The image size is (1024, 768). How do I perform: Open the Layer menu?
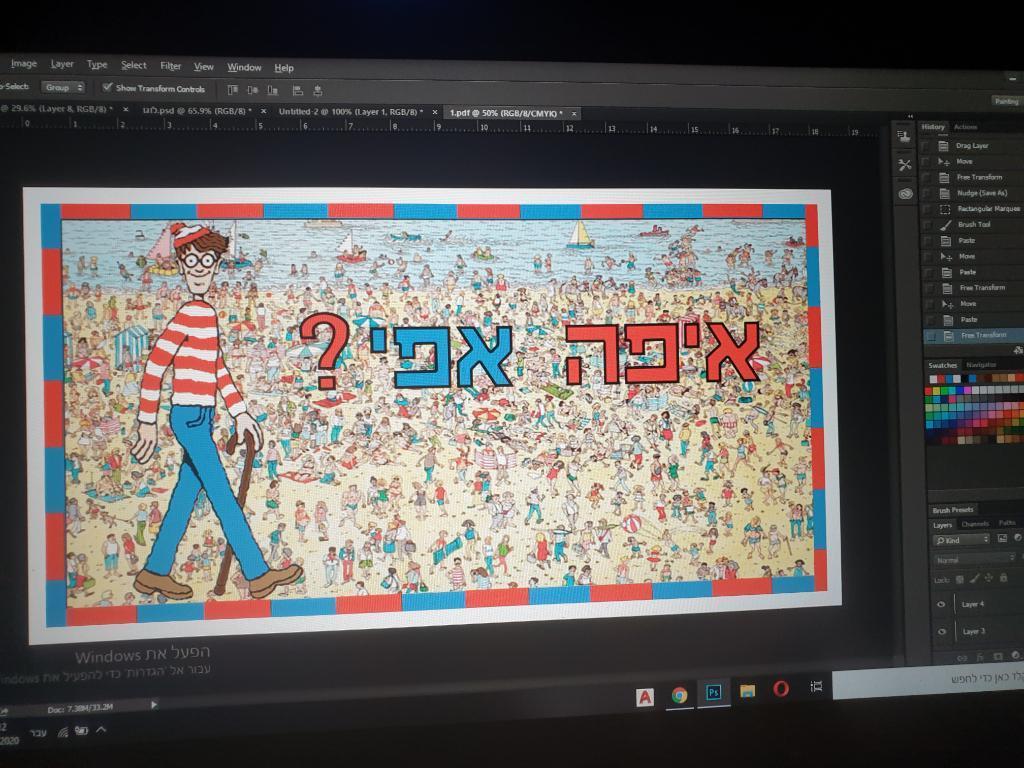coord(62,64)
